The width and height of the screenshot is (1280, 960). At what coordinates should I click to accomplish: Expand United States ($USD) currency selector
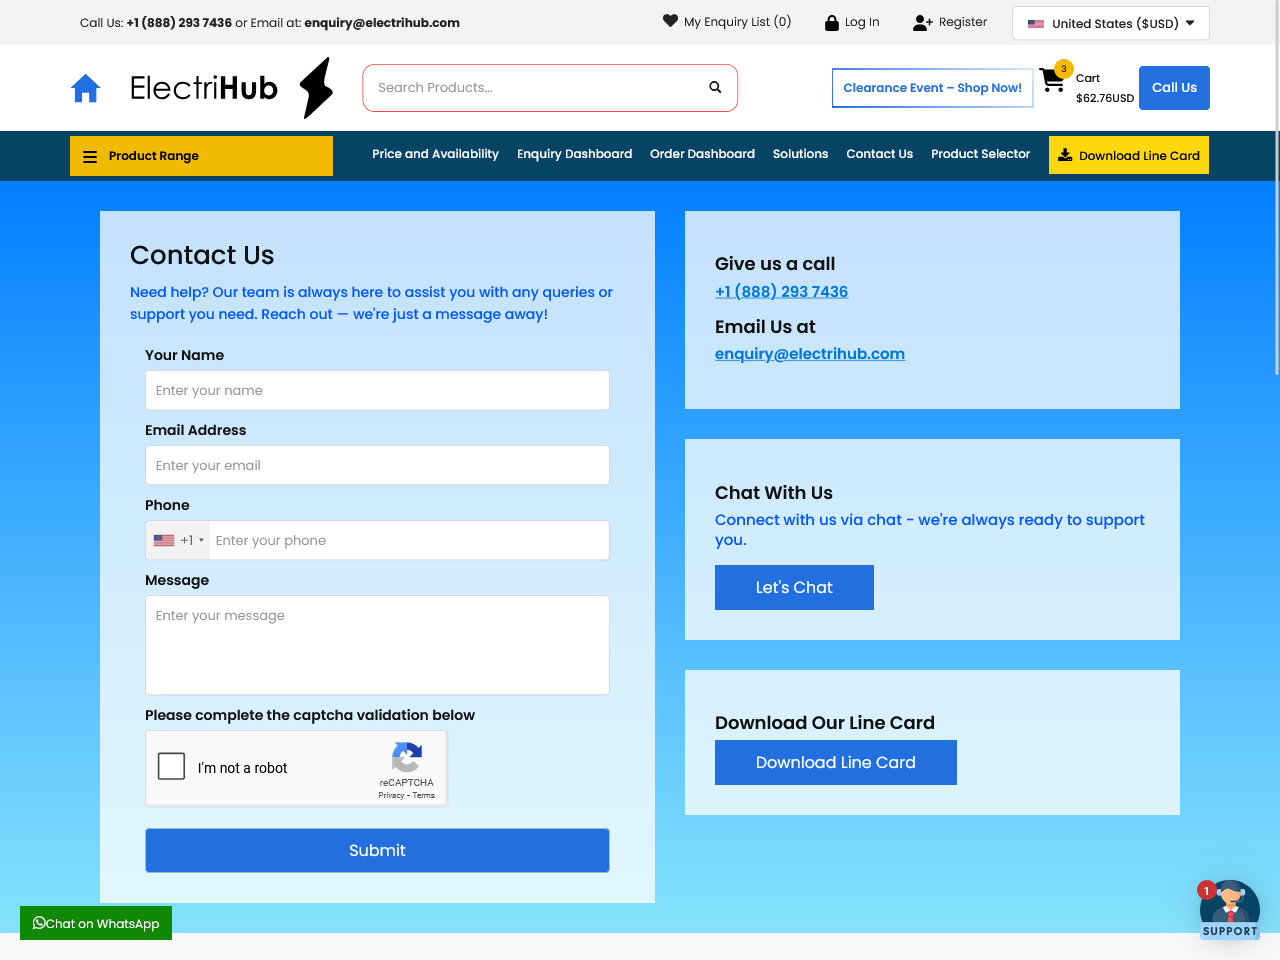[1110, 23]
